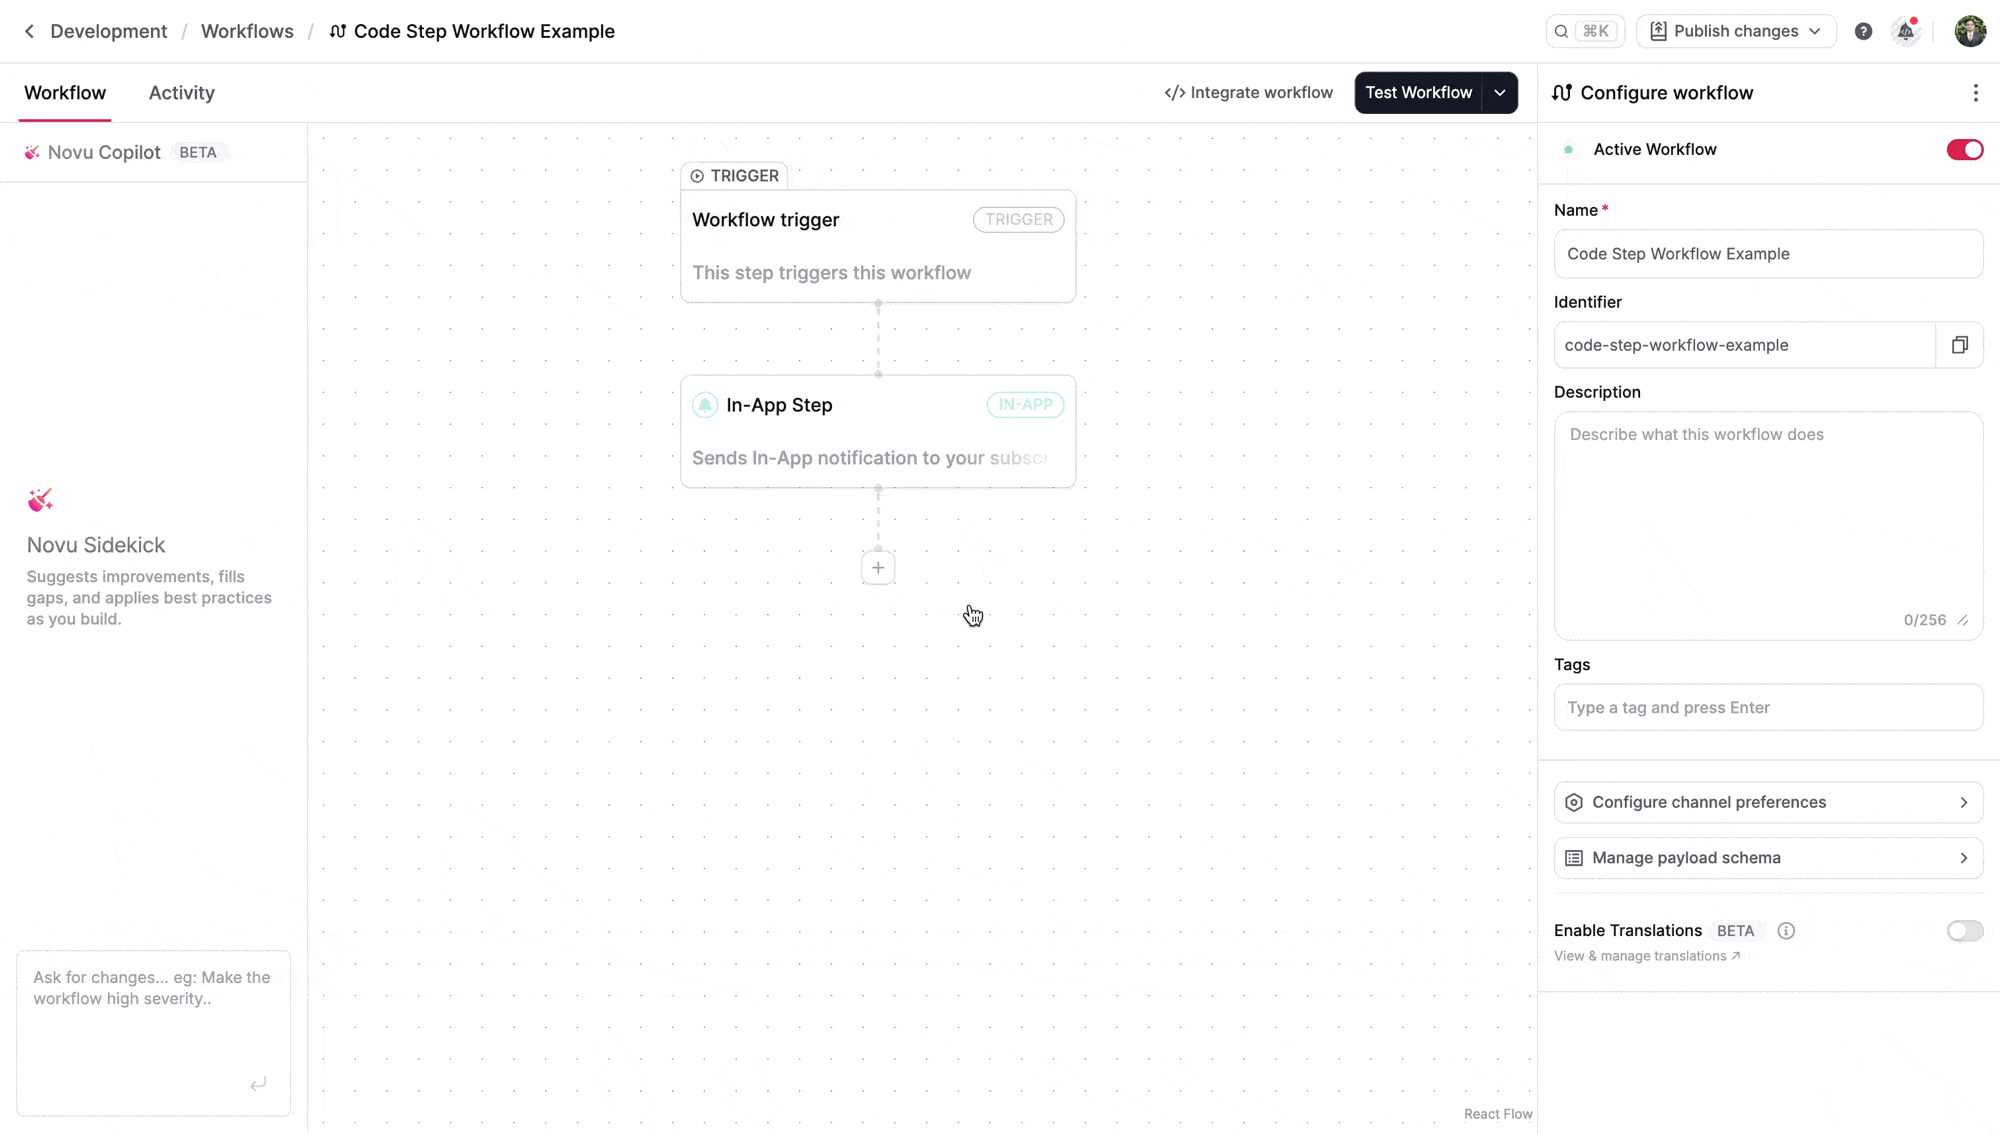Switch to the Activity tab
The image size is (2000, 1134).
click(x=181, y=92)
